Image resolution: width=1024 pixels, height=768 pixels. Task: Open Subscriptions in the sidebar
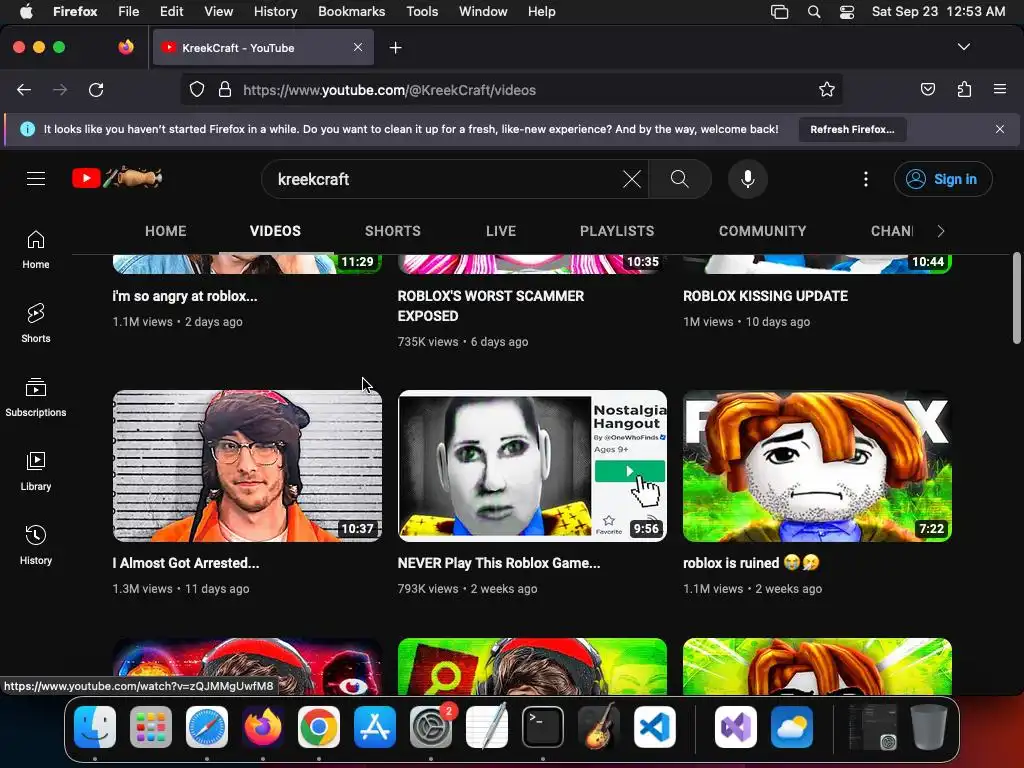(36, 398)
